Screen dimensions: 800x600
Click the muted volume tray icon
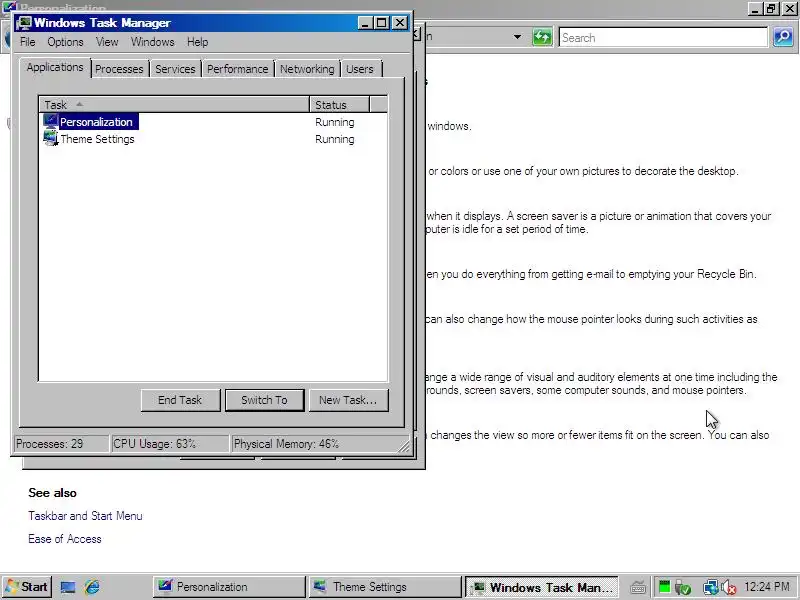[x=729, y=588]
